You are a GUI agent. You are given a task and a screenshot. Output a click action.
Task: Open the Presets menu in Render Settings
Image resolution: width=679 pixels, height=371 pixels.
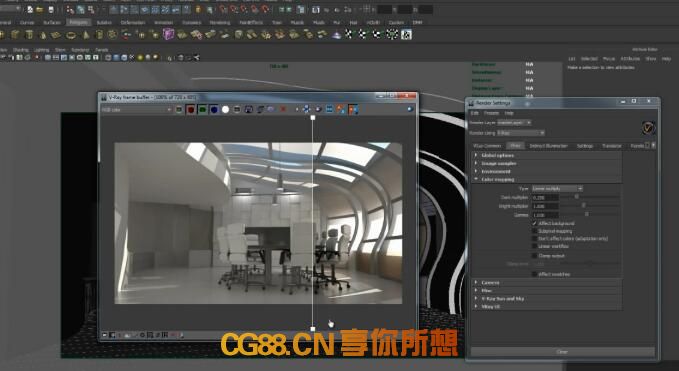(x=491, y=113)
